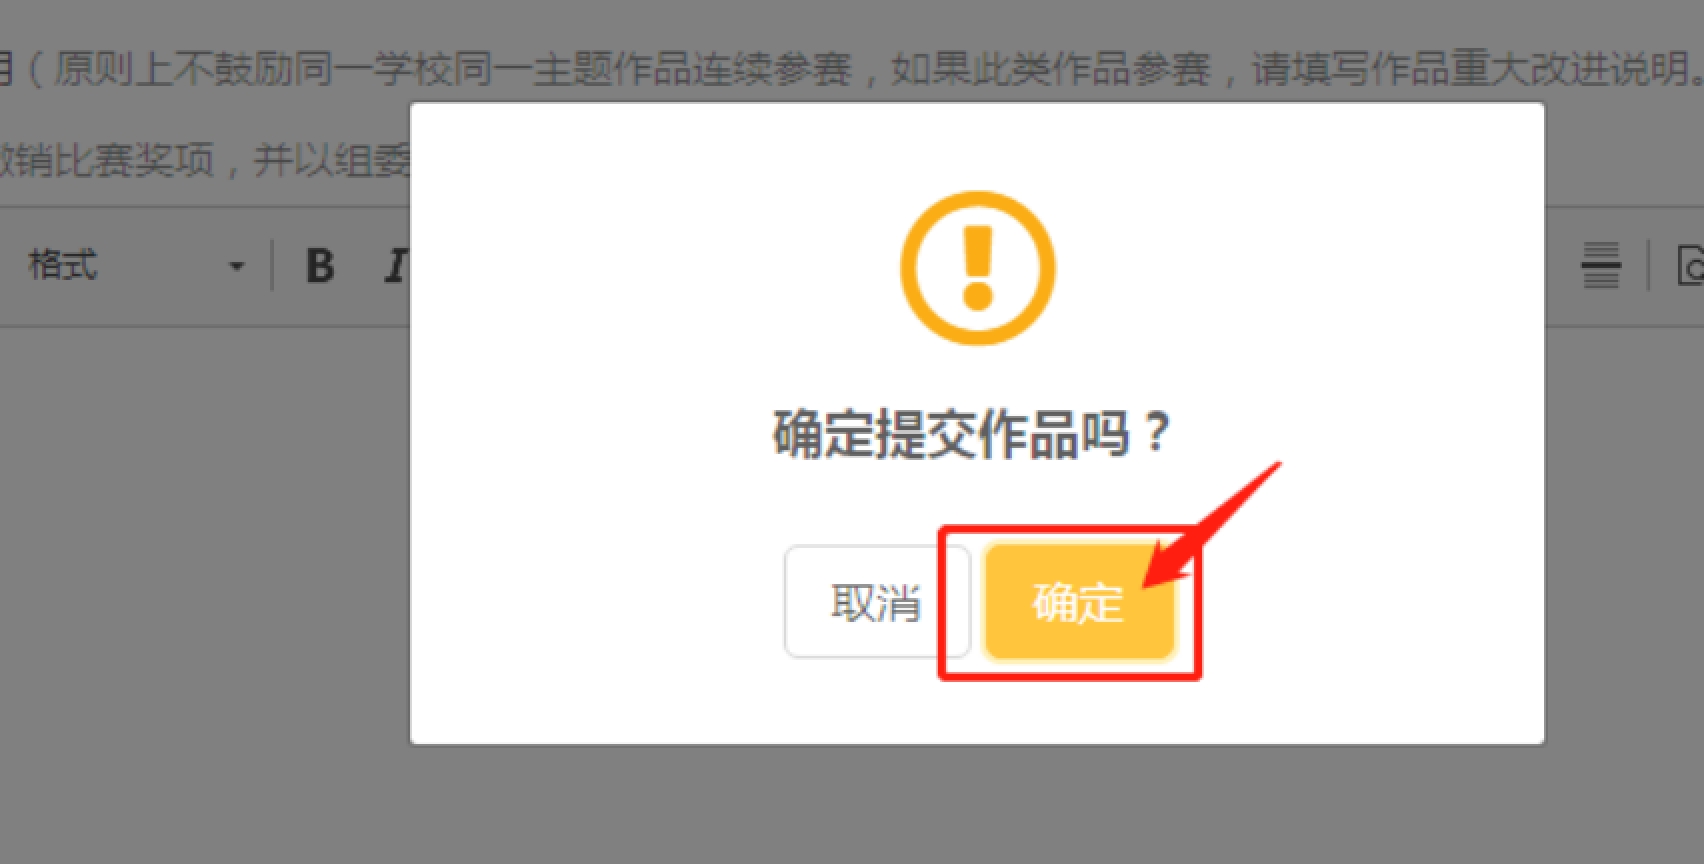Click the separator between 格式 and Bold
This screenshot has width=1704, height=864.
coord(272,266)
